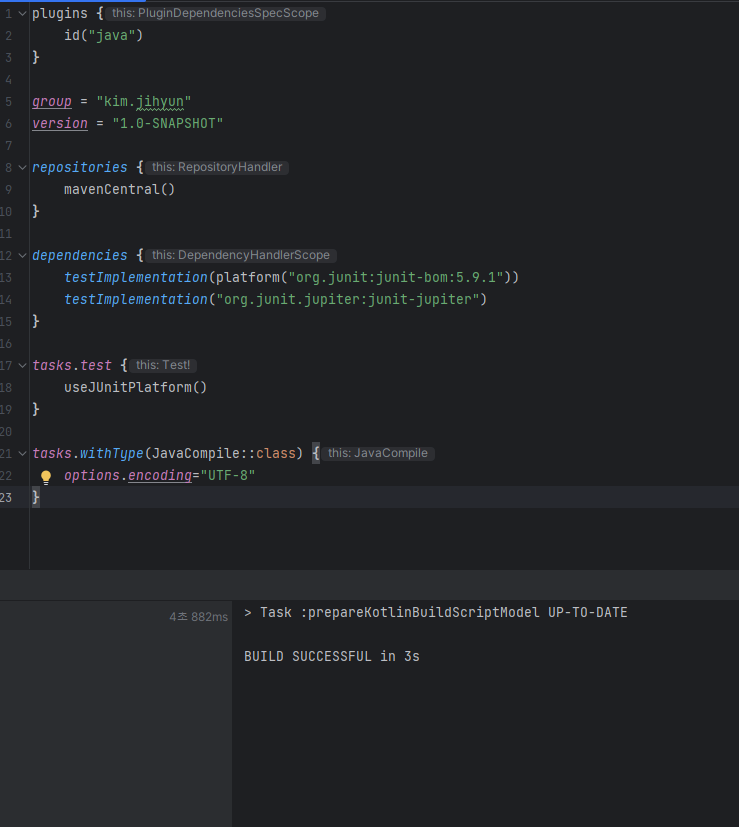Click the "UTF-8" string value
739x827 pixels.
coord(227,476)
